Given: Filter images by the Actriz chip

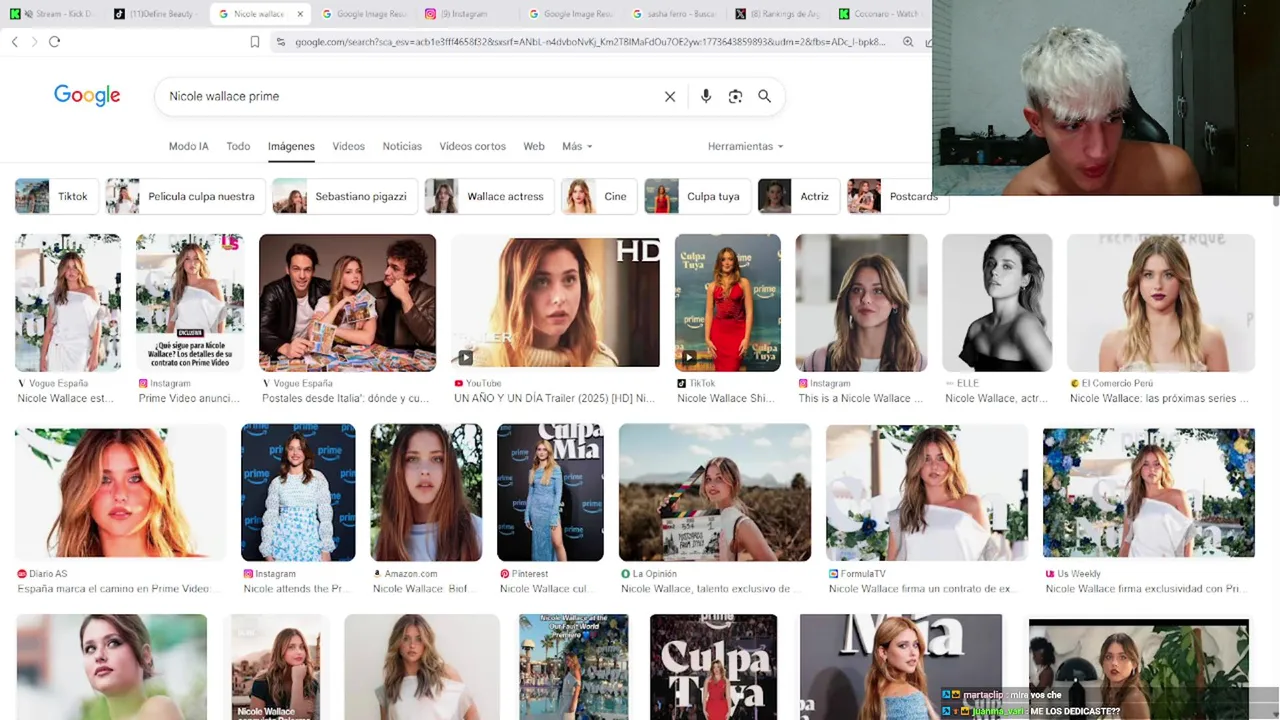Looking at the screenshot, I should pyautogui.click(x=799, y=196).
